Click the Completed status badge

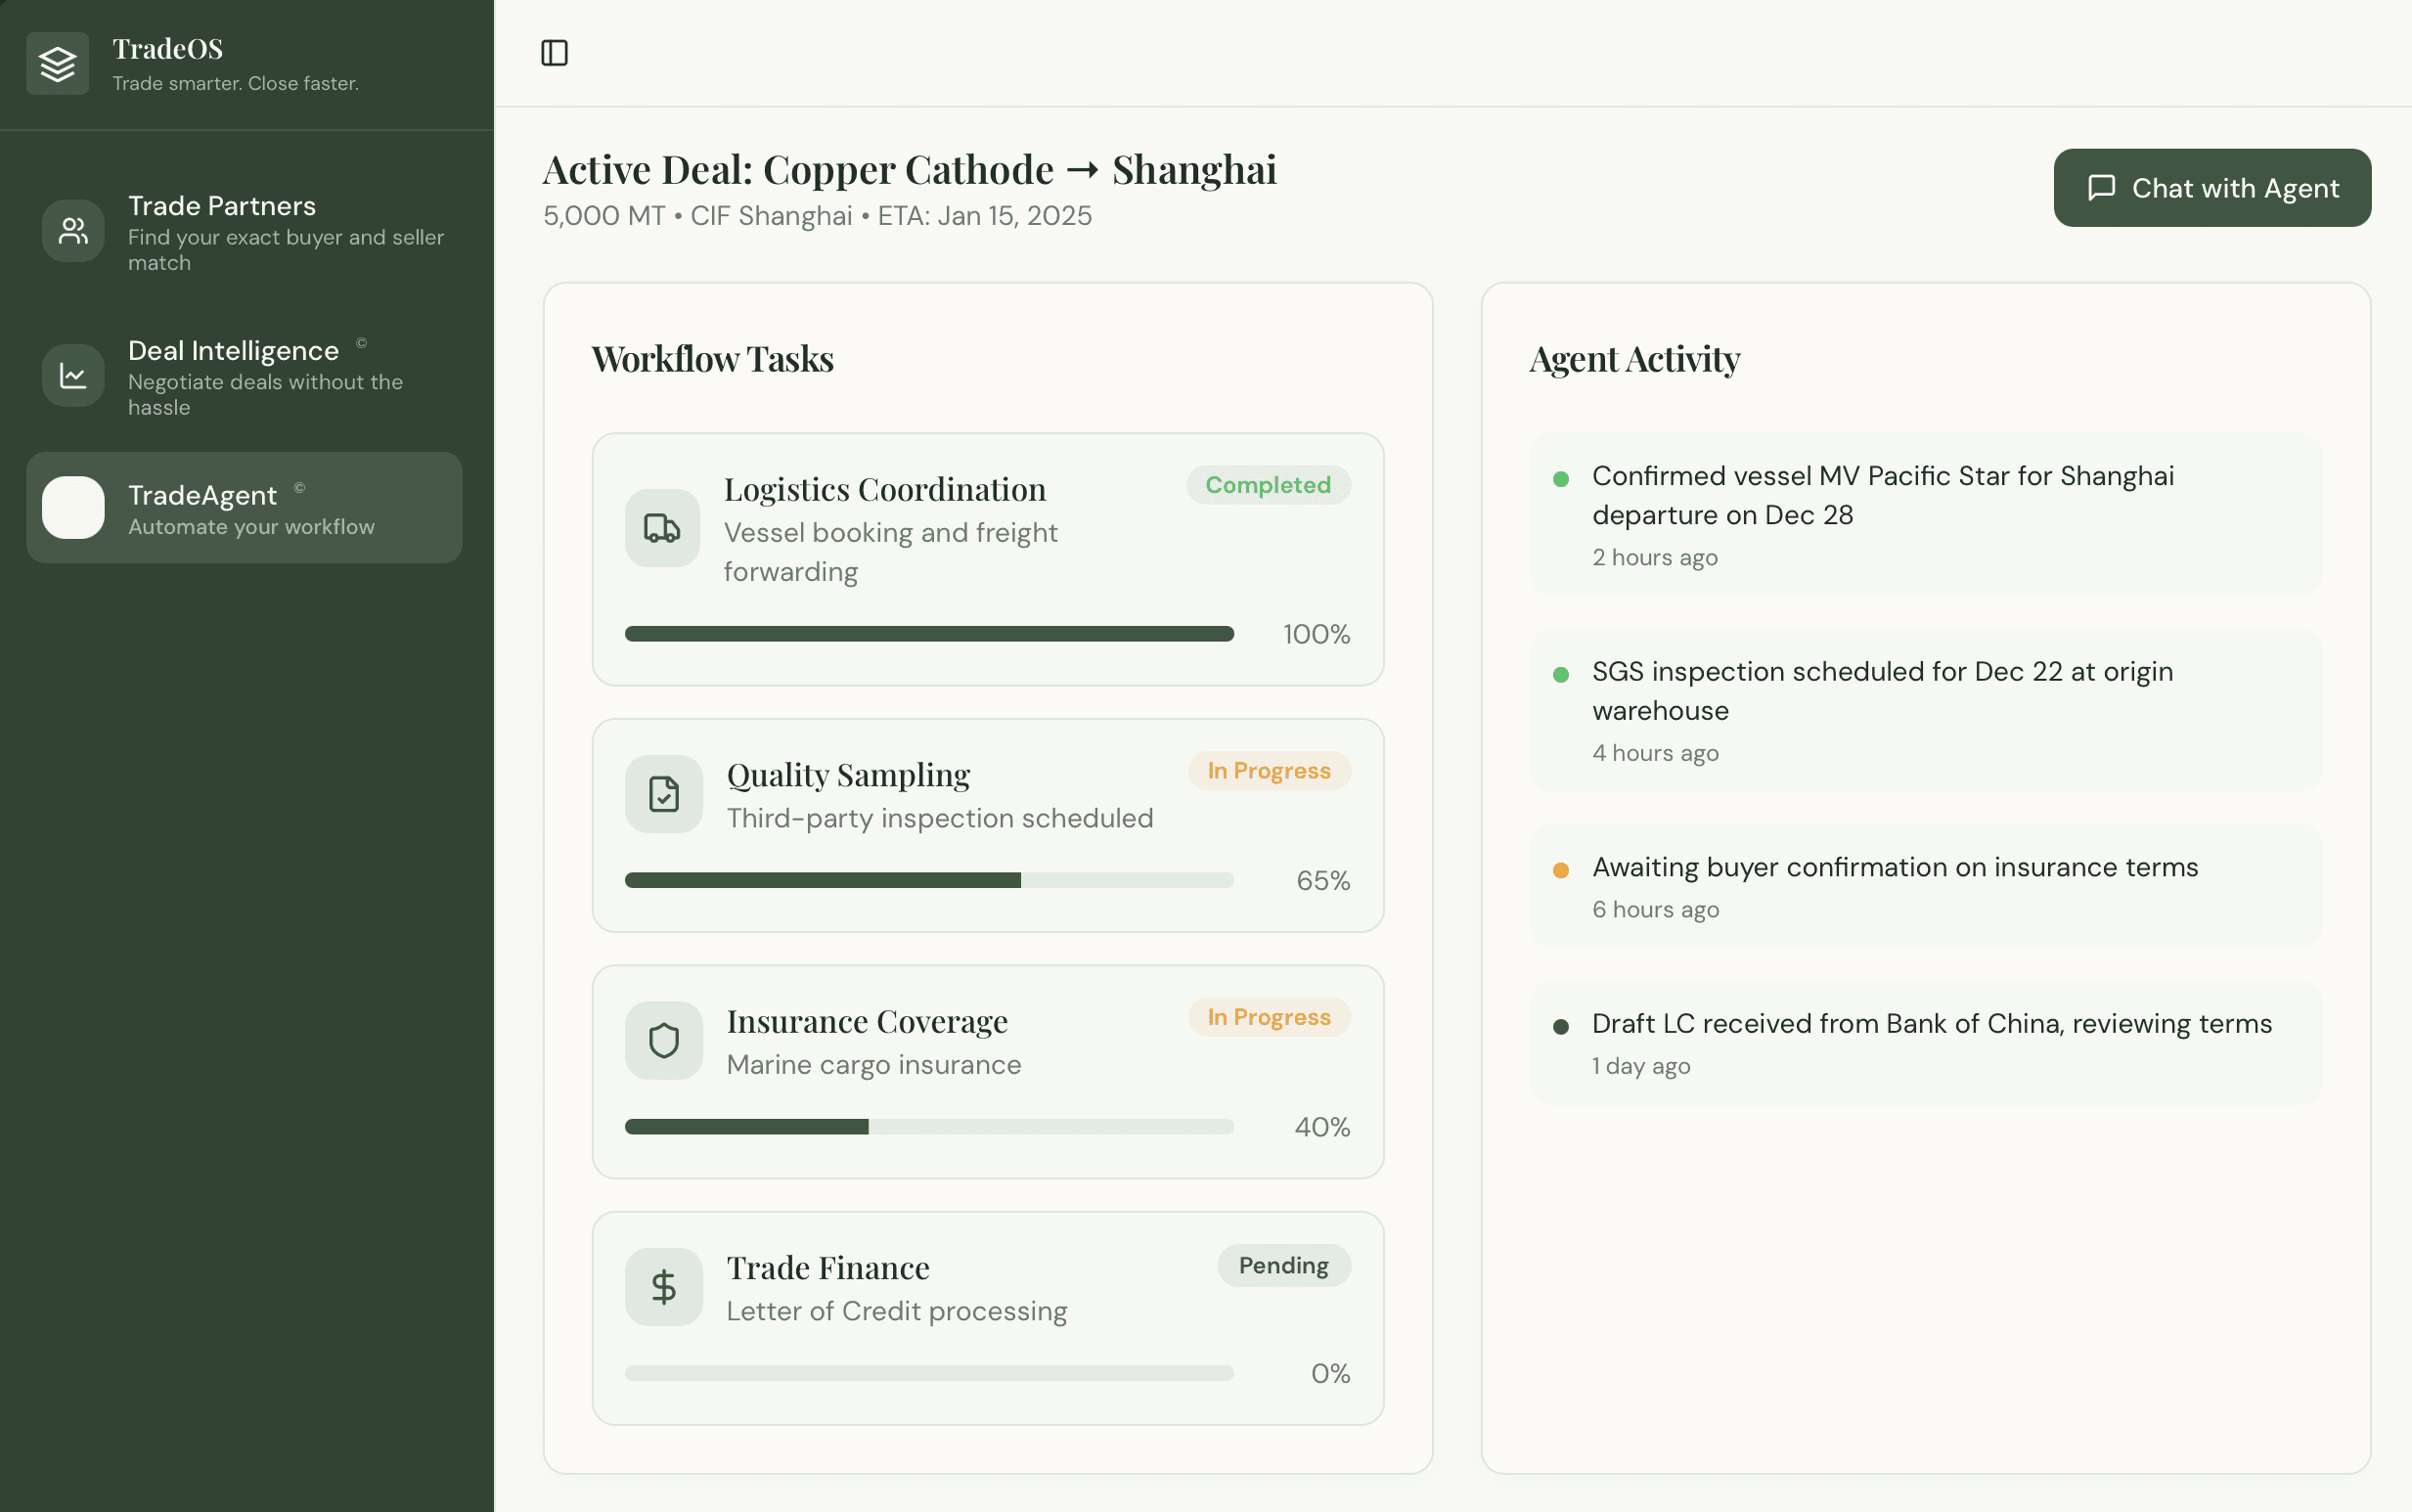click(1267, 485)
